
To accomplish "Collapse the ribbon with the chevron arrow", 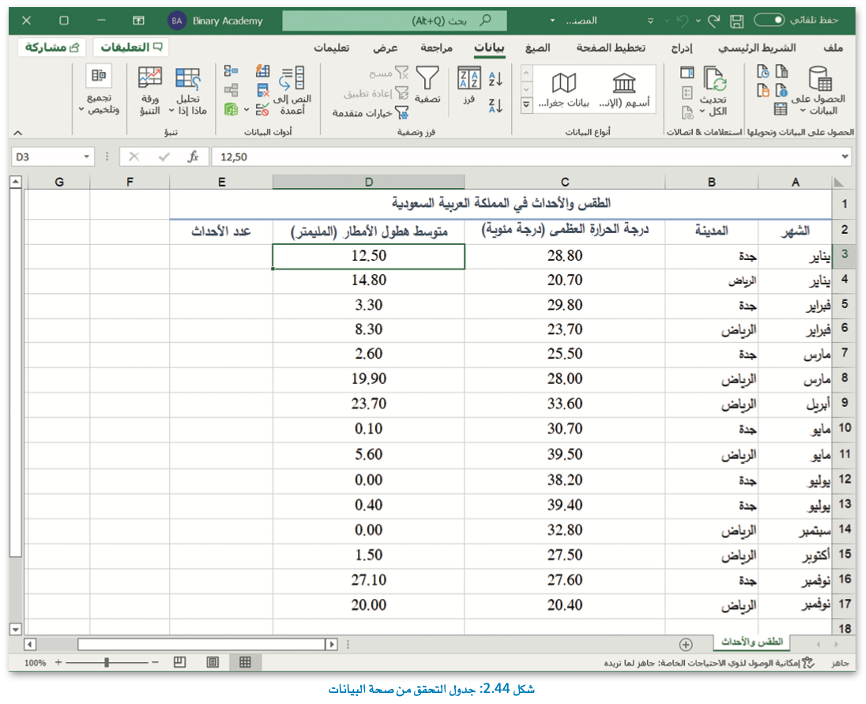I will pos(18,133).
